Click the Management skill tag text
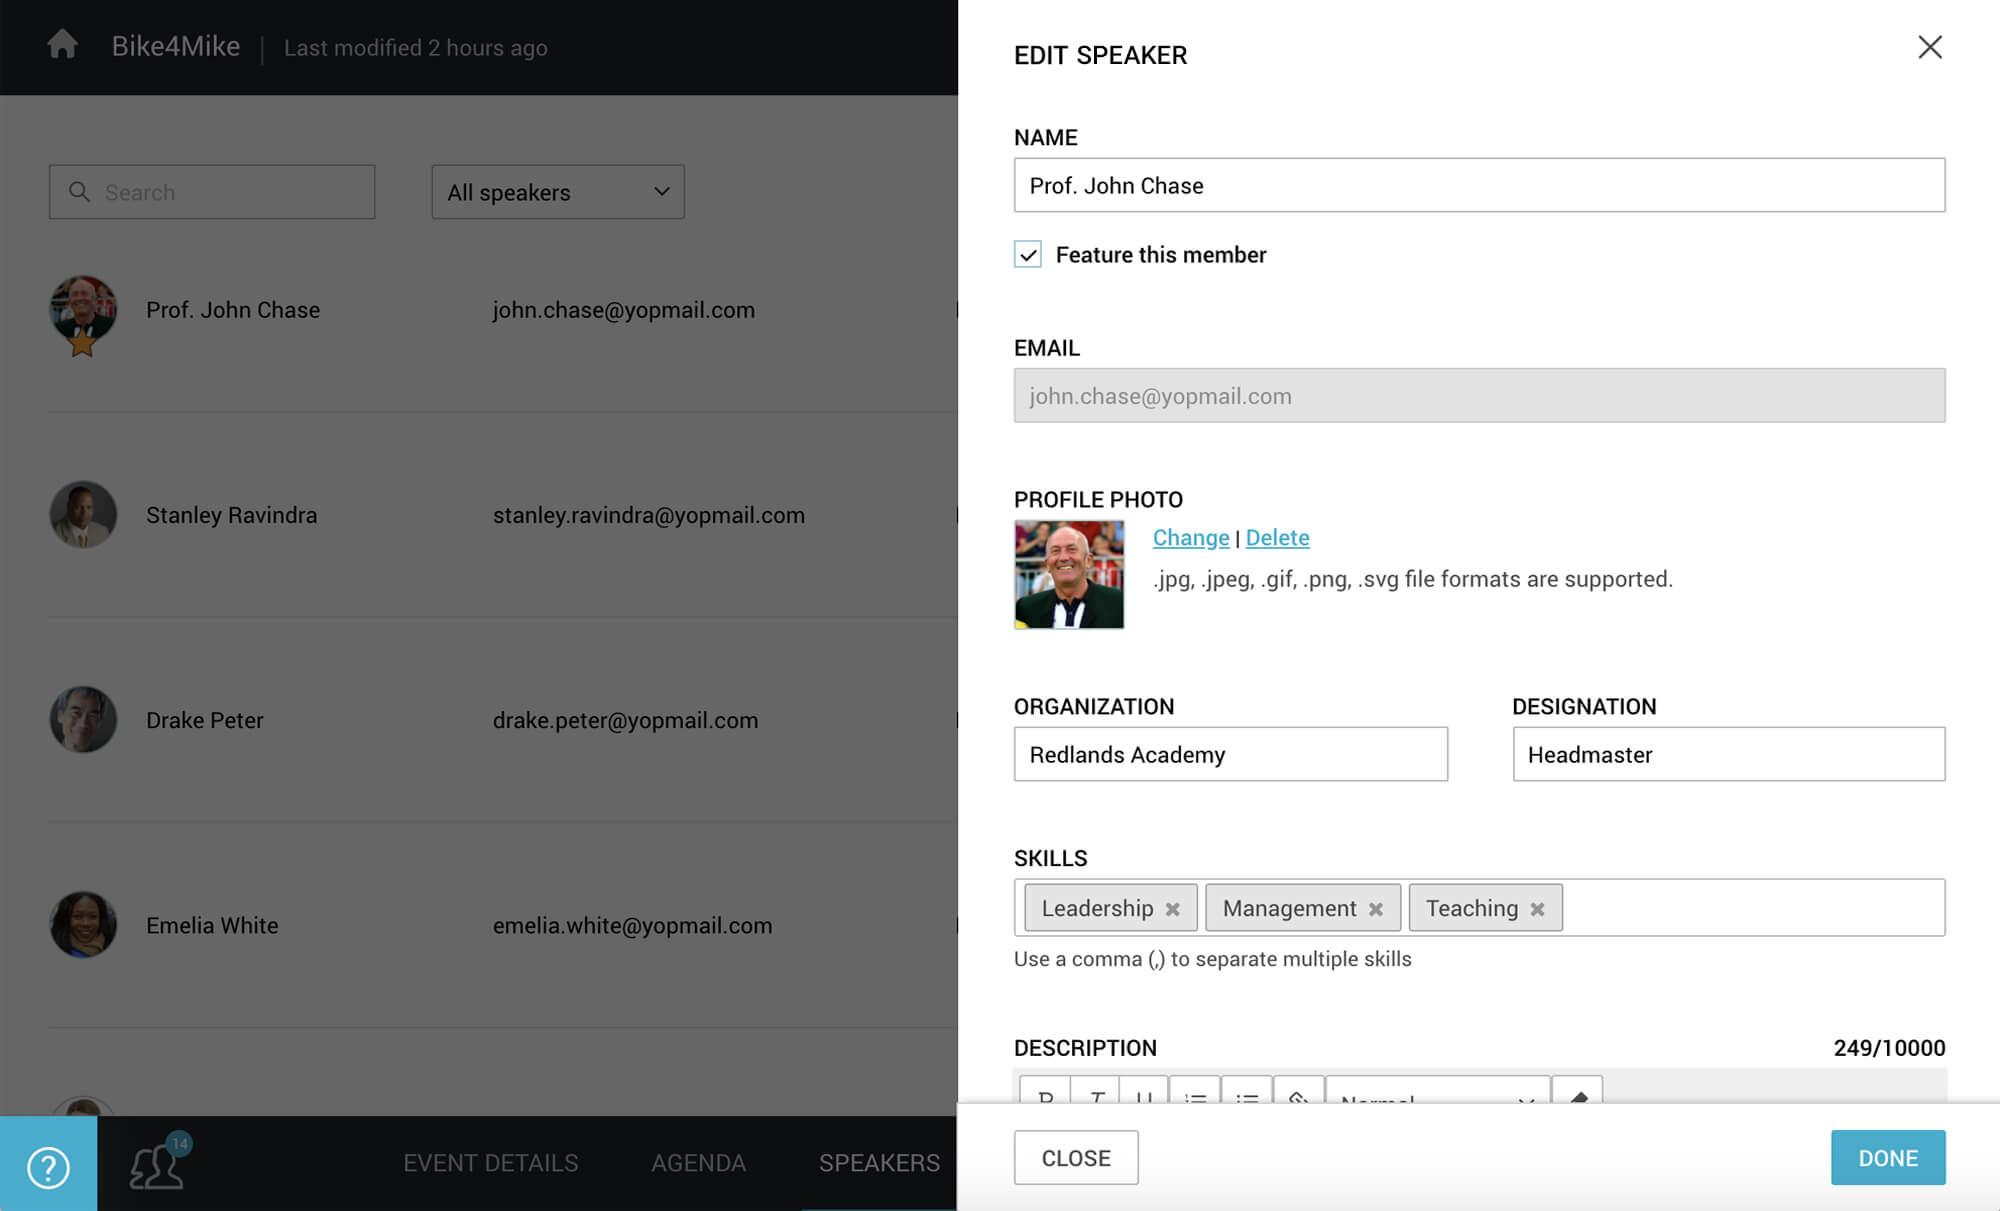The height and width of the screenshot is (1211, 2000). point(1289,908)
